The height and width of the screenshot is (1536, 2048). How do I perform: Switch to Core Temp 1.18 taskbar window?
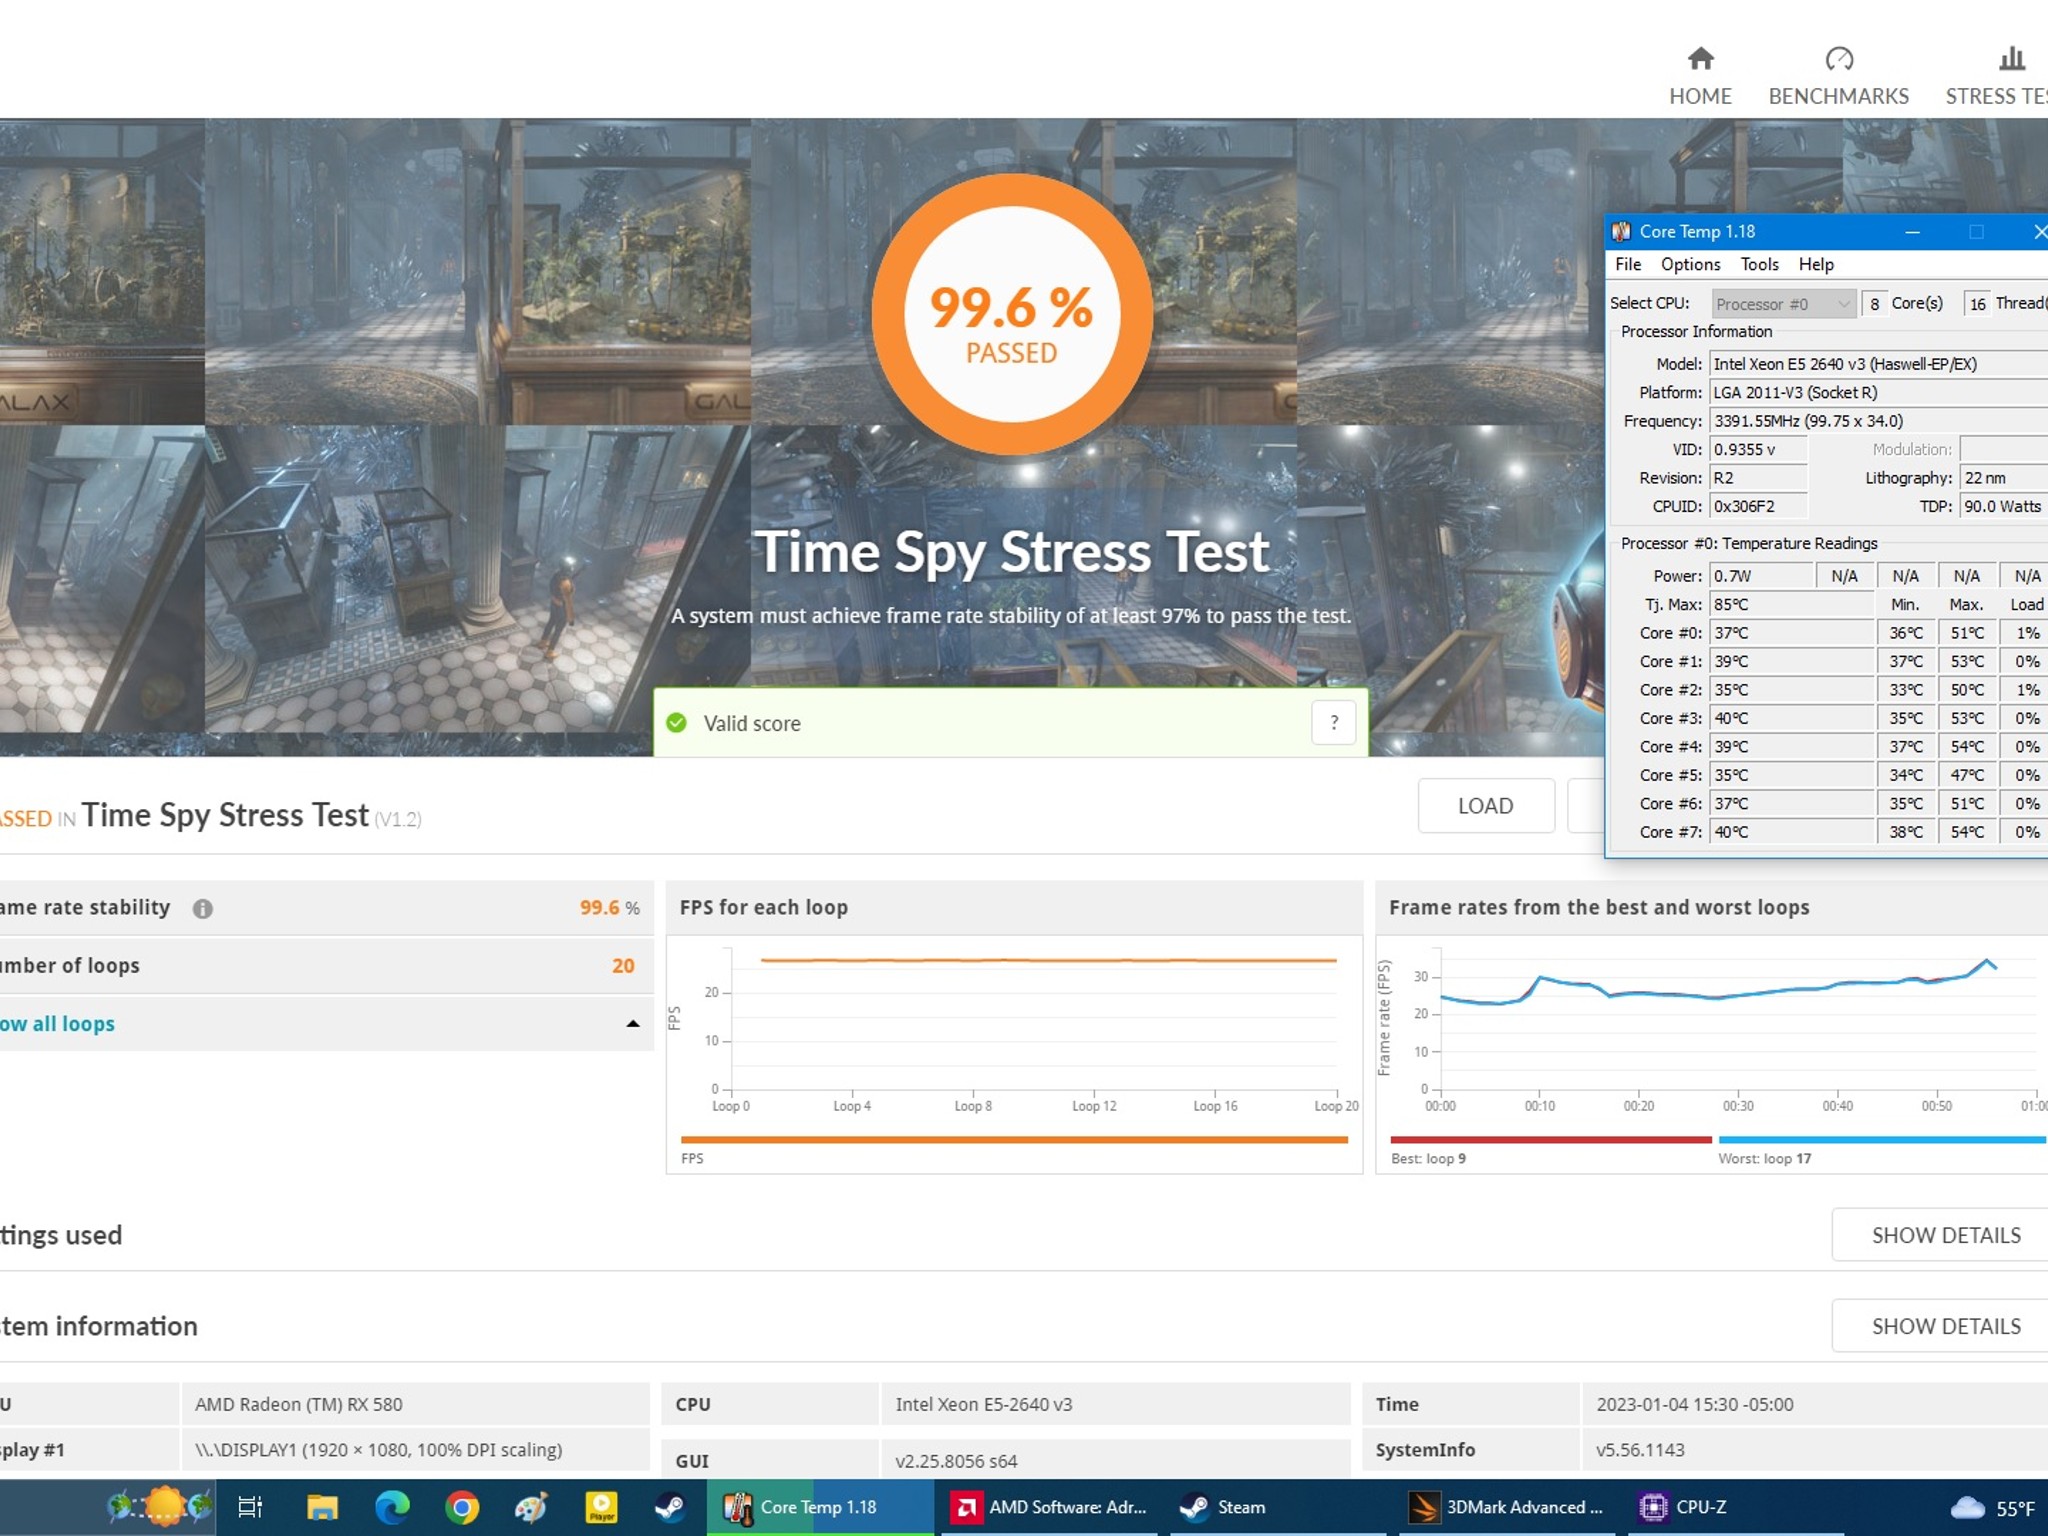(x=820, y=1507)
